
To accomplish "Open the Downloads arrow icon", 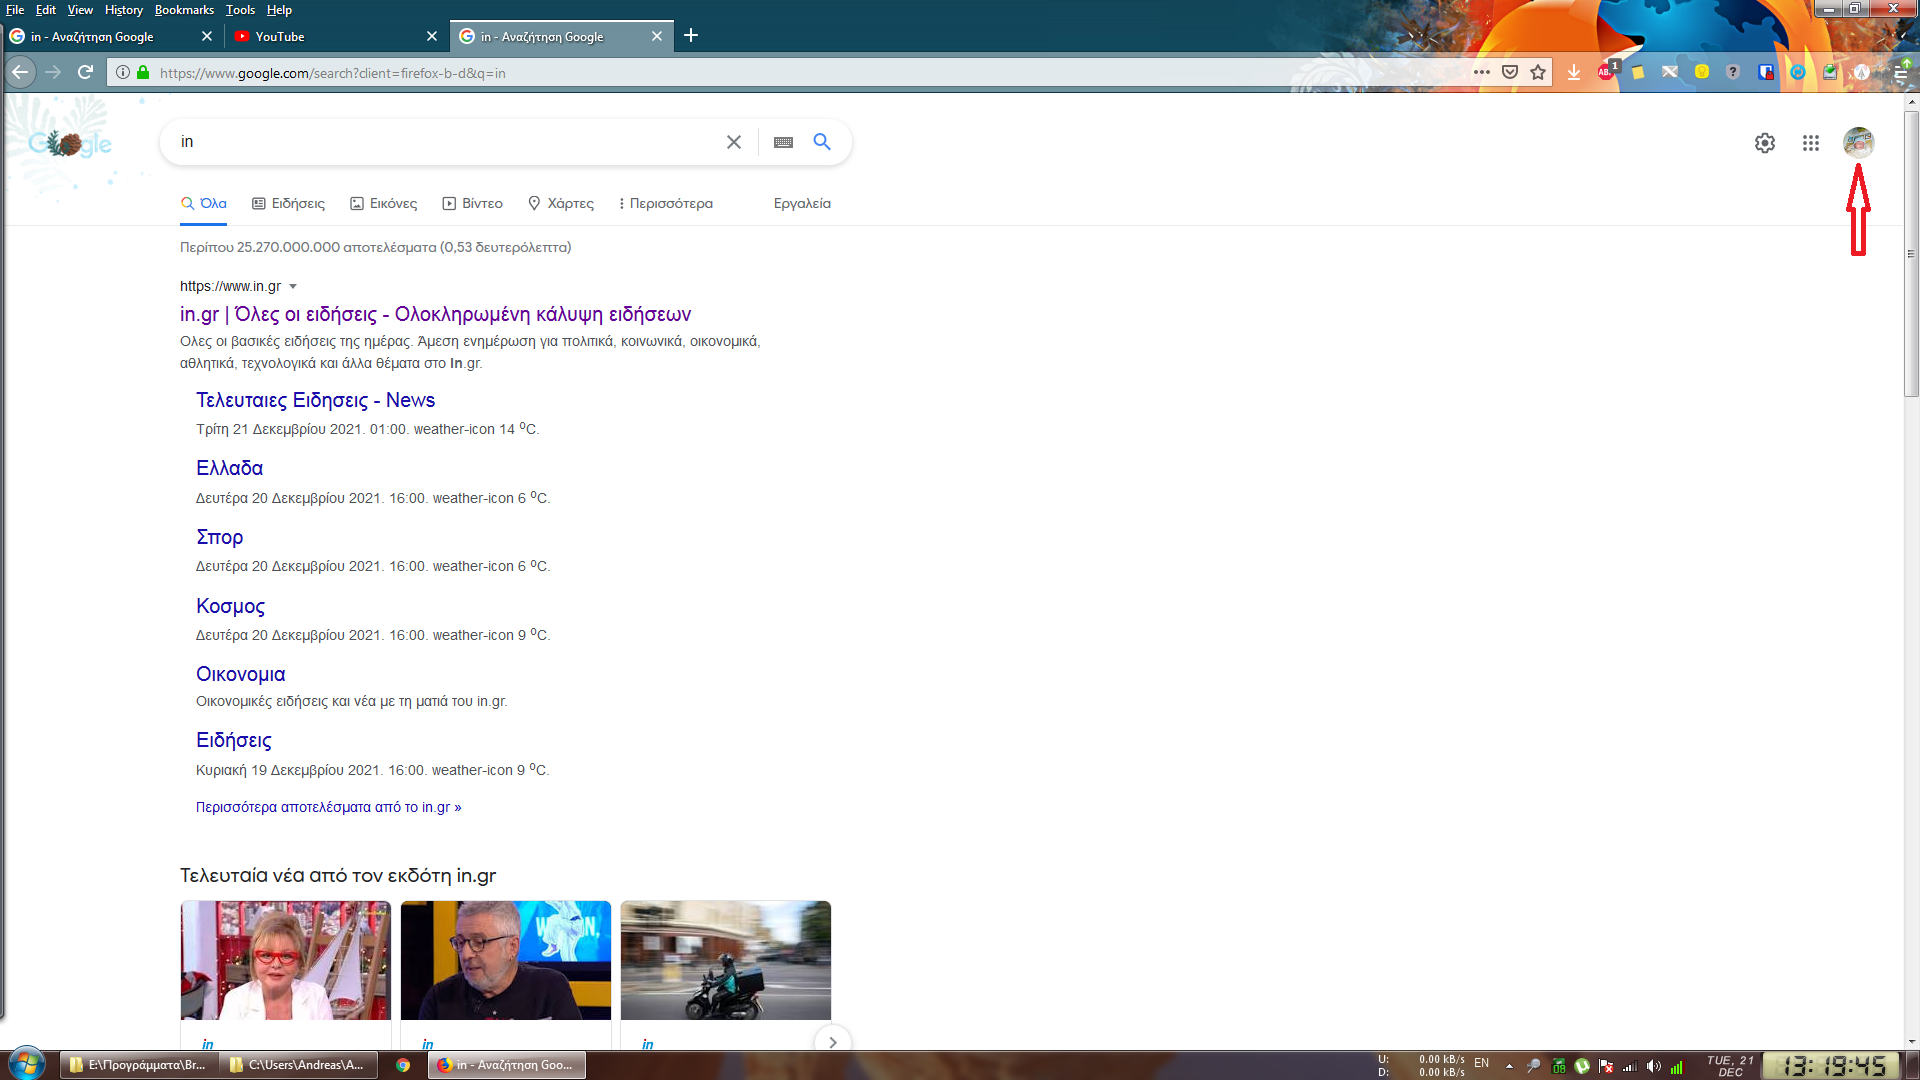I will pos(1574,72).
